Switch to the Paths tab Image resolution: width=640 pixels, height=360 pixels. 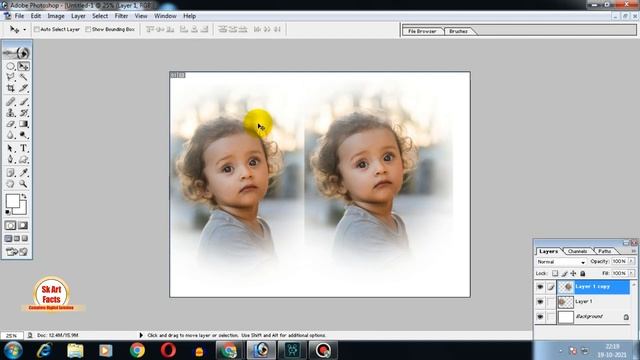pyautogui.click(x=604, y=251)
